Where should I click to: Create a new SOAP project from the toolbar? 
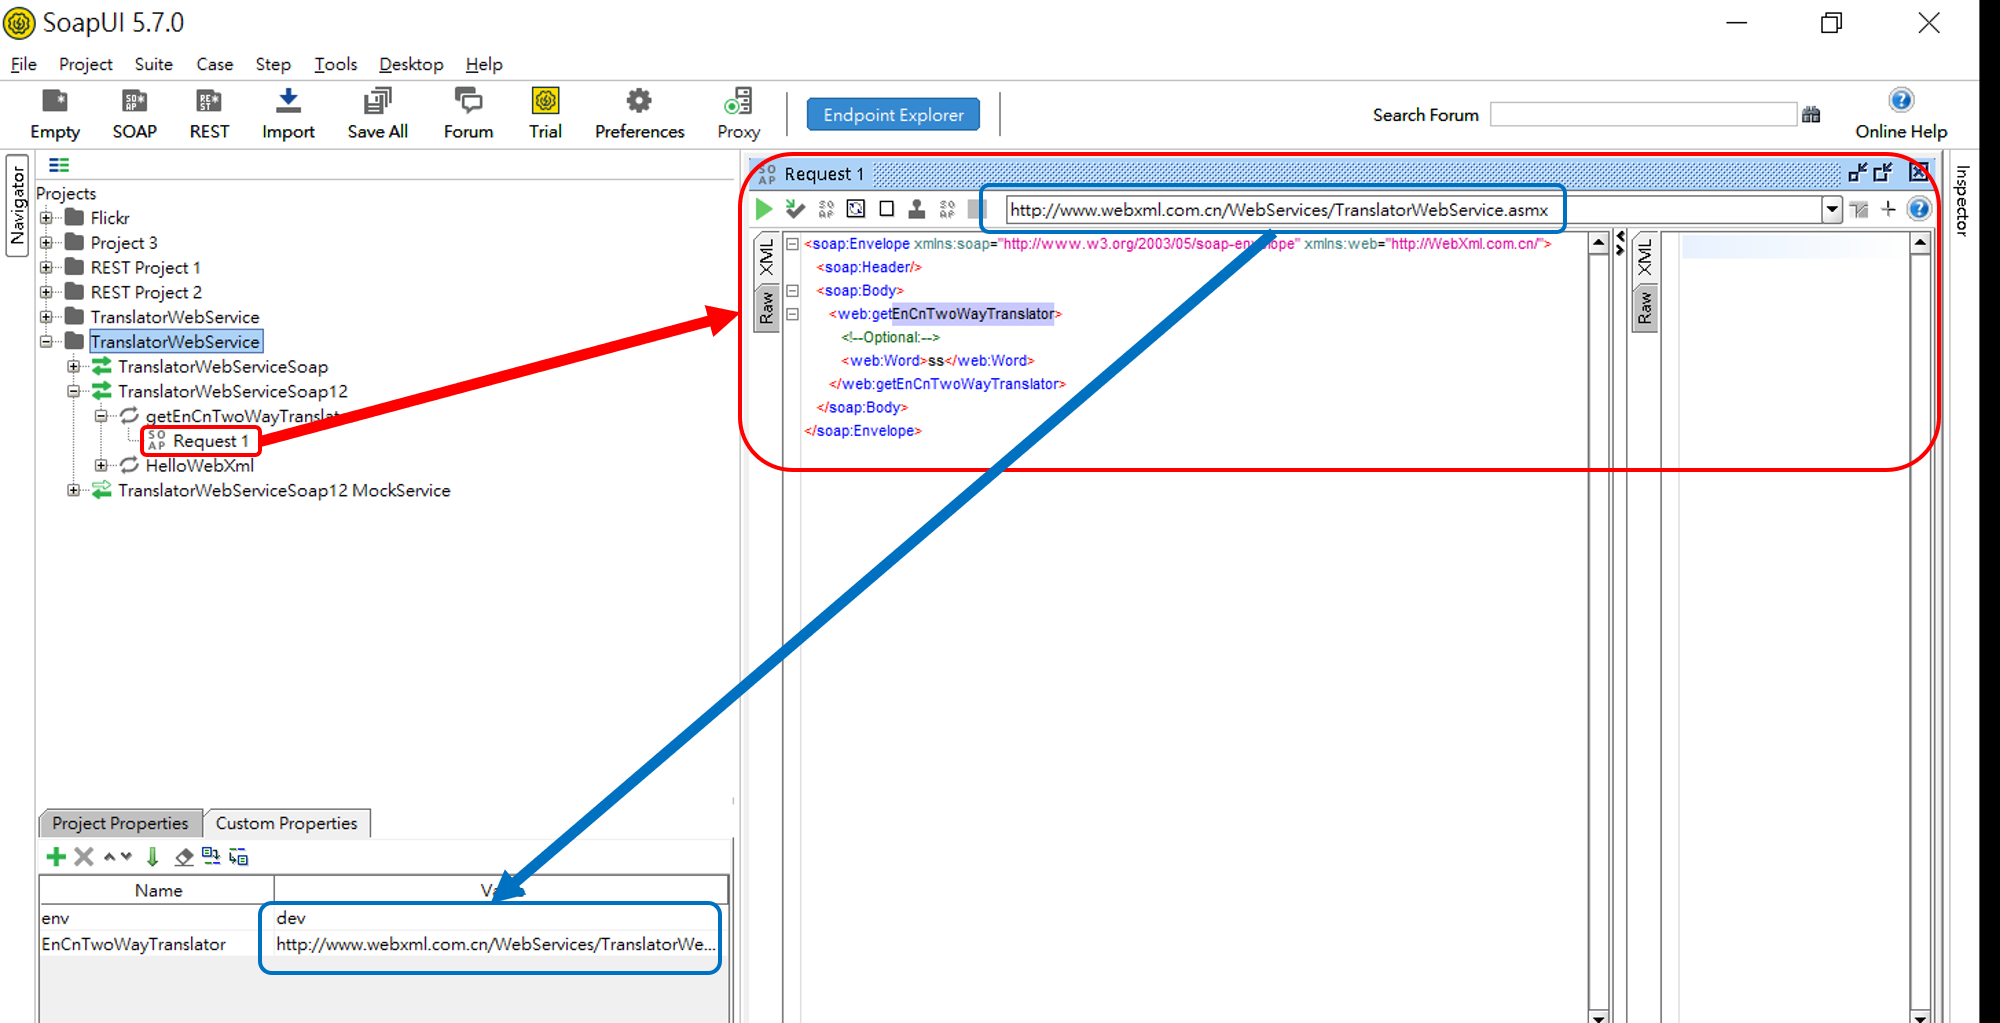[134, 113]
